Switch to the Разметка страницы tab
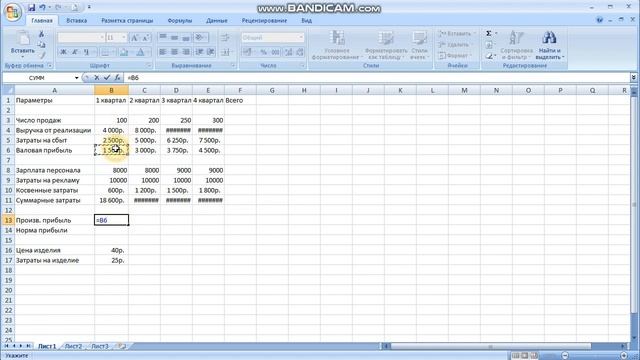640x360 pixels. click(127, 20)
